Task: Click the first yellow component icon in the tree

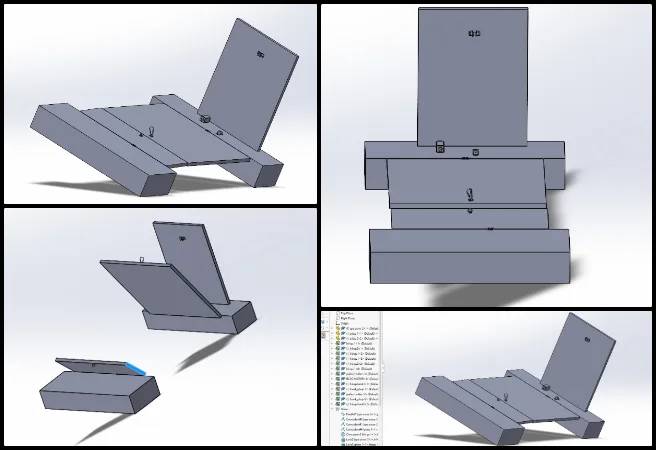Action: (338, 328)
